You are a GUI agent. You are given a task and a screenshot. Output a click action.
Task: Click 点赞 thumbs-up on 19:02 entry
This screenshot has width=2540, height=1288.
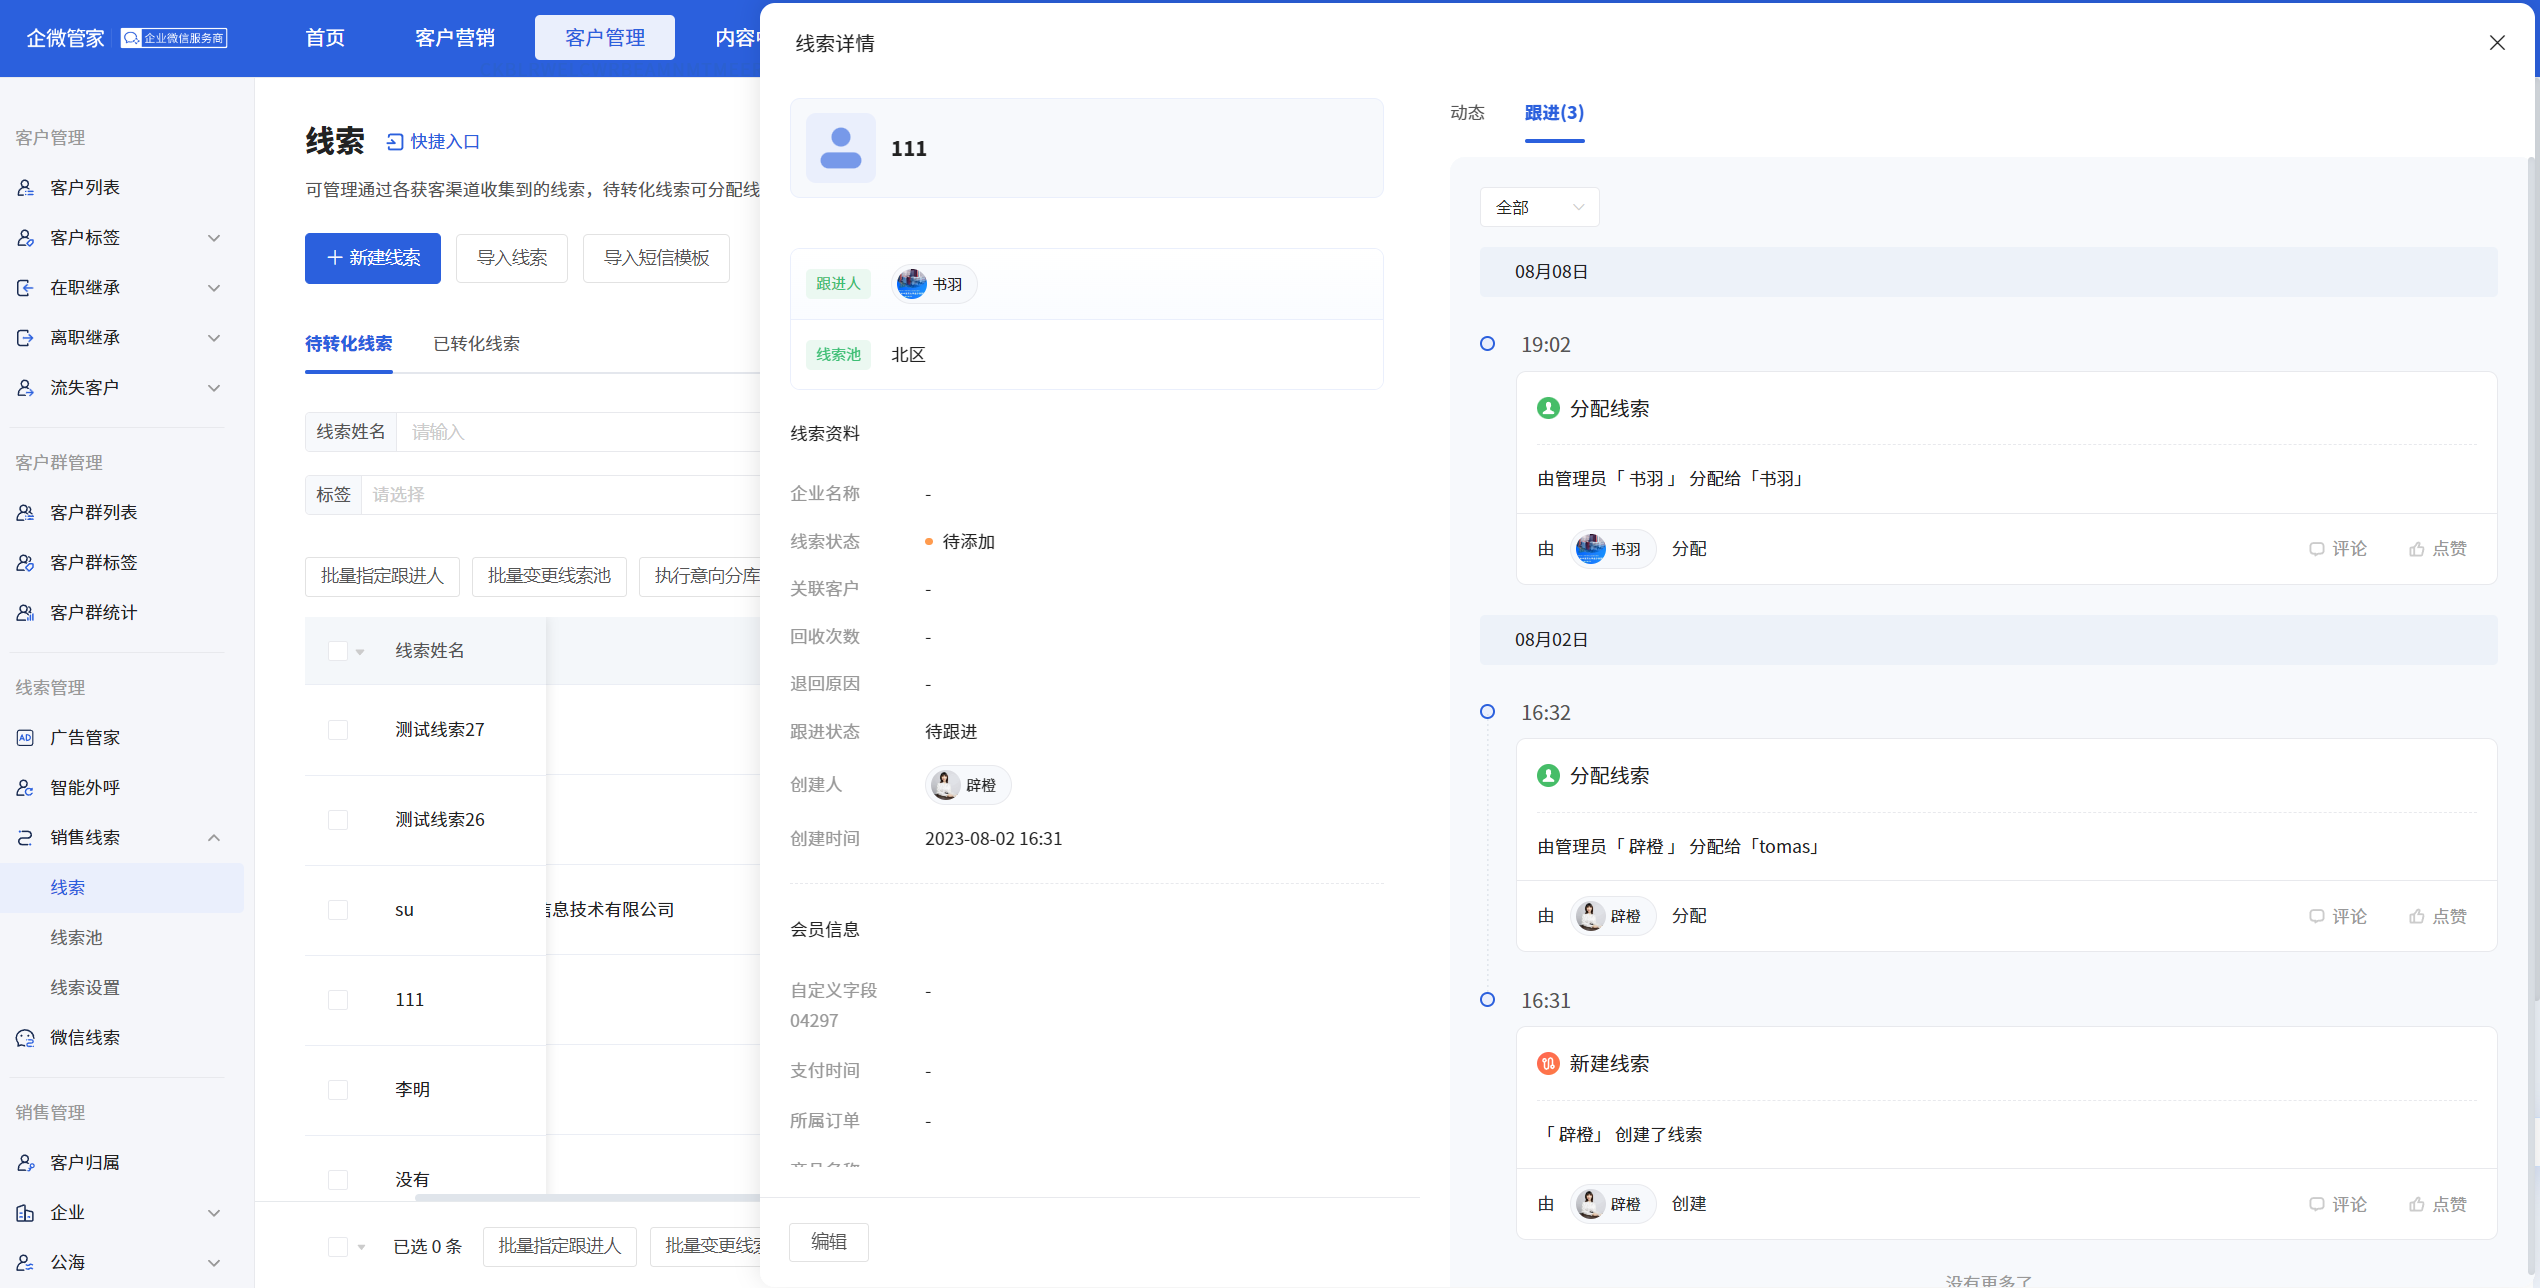(2416, 549)
